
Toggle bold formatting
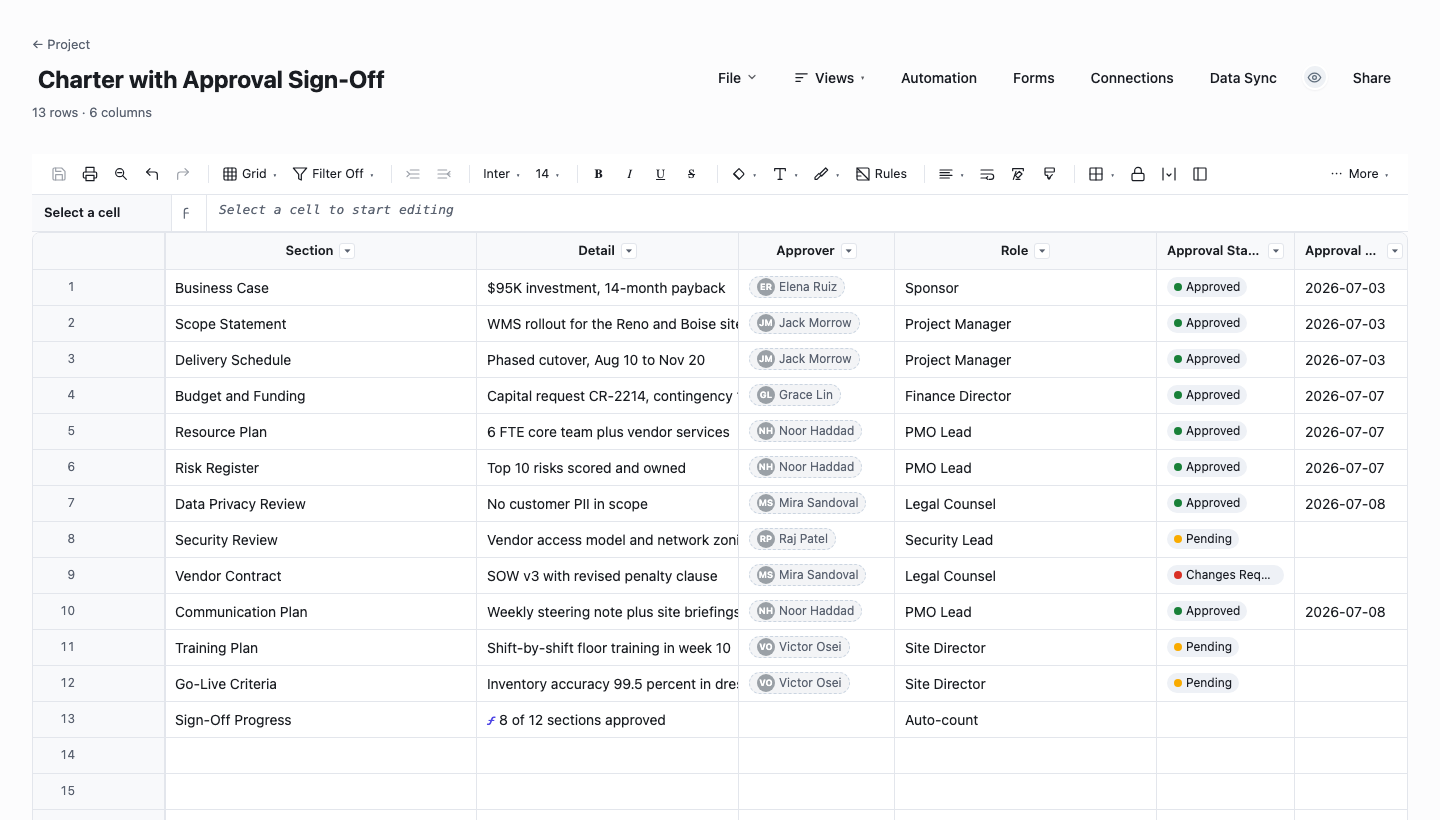[x=598, y=174]
